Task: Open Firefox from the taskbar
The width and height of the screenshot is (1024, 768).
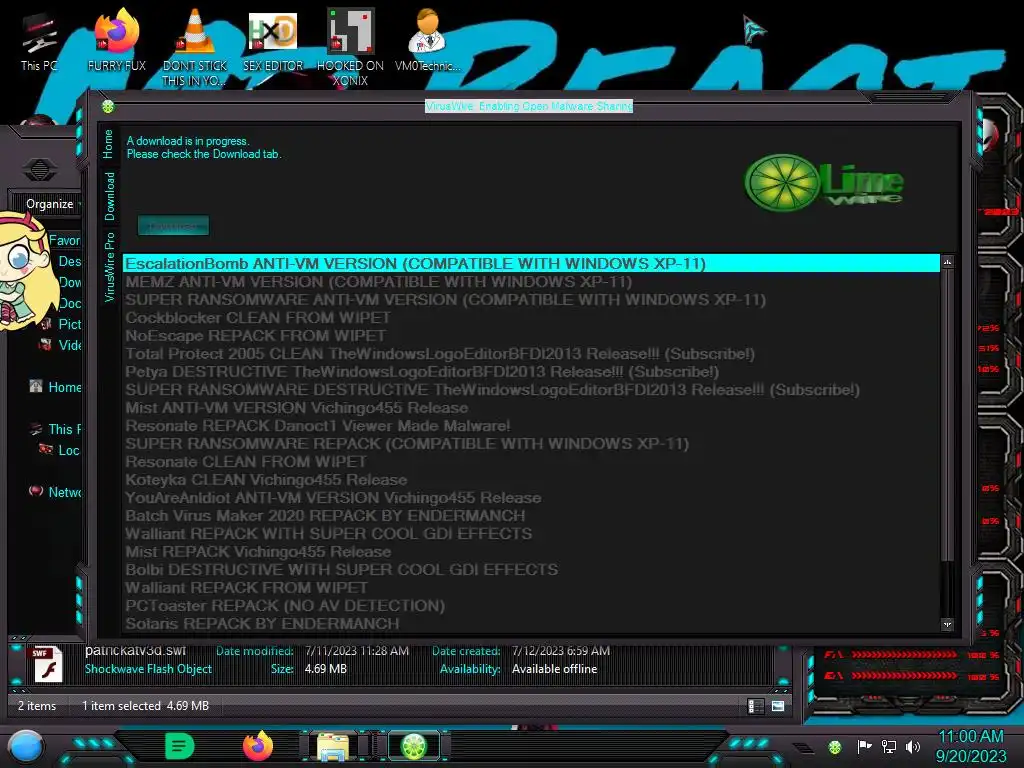Action: [x=257, y=746]
